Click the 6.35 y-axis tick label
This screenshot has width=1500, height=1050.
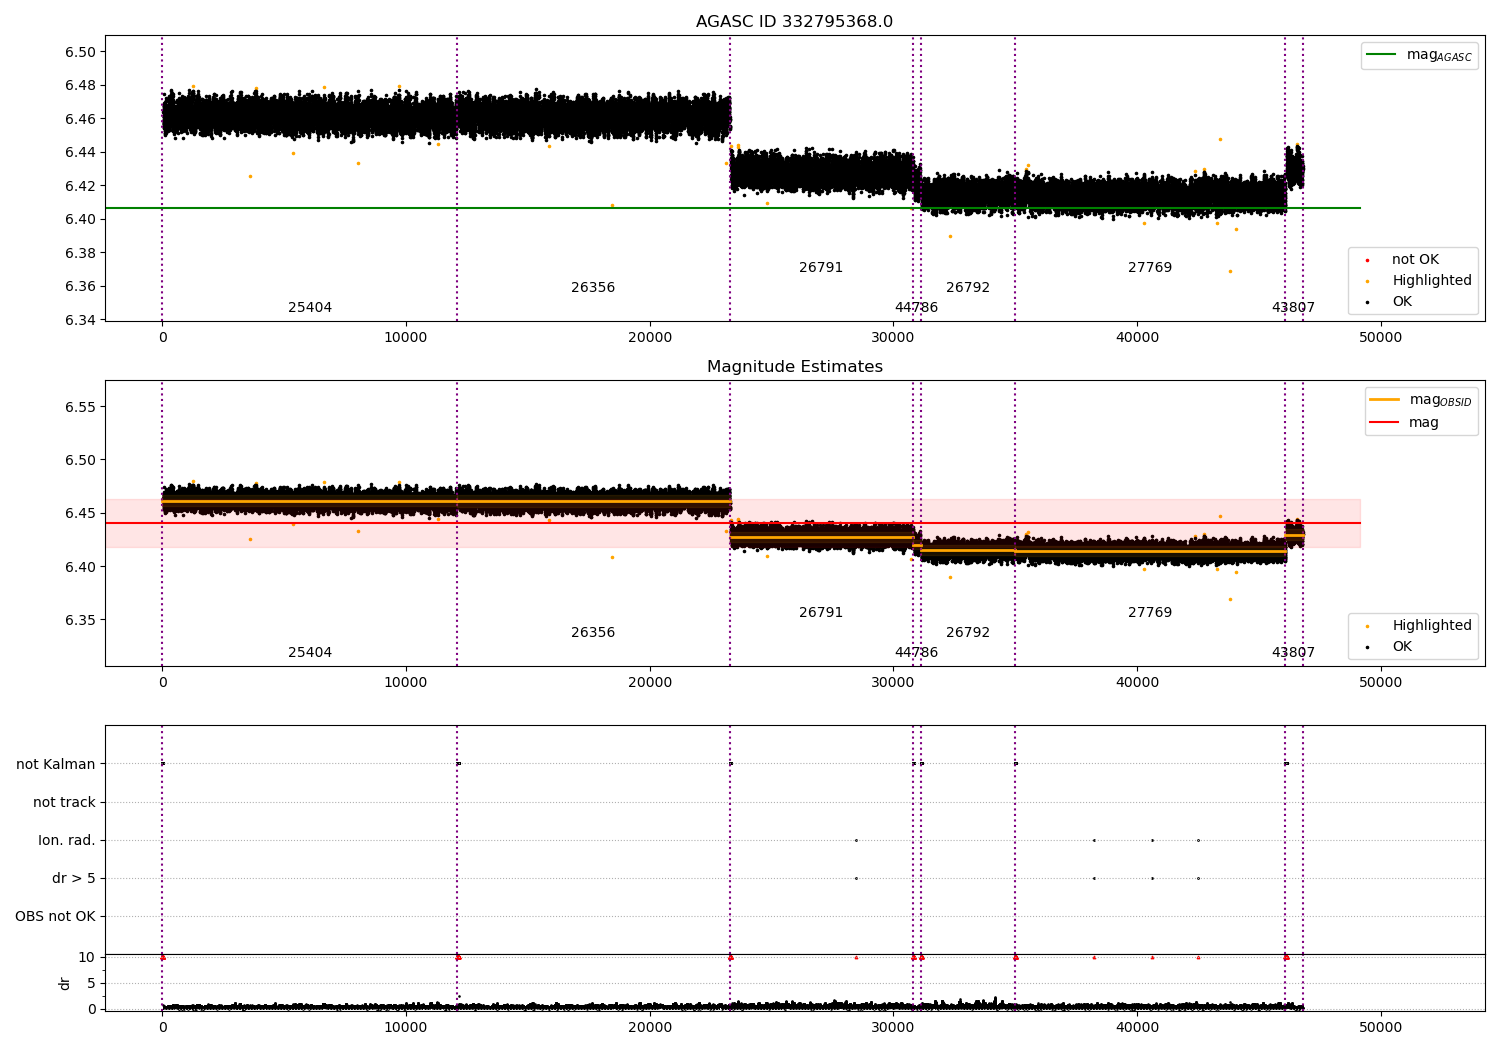point(80,620)
